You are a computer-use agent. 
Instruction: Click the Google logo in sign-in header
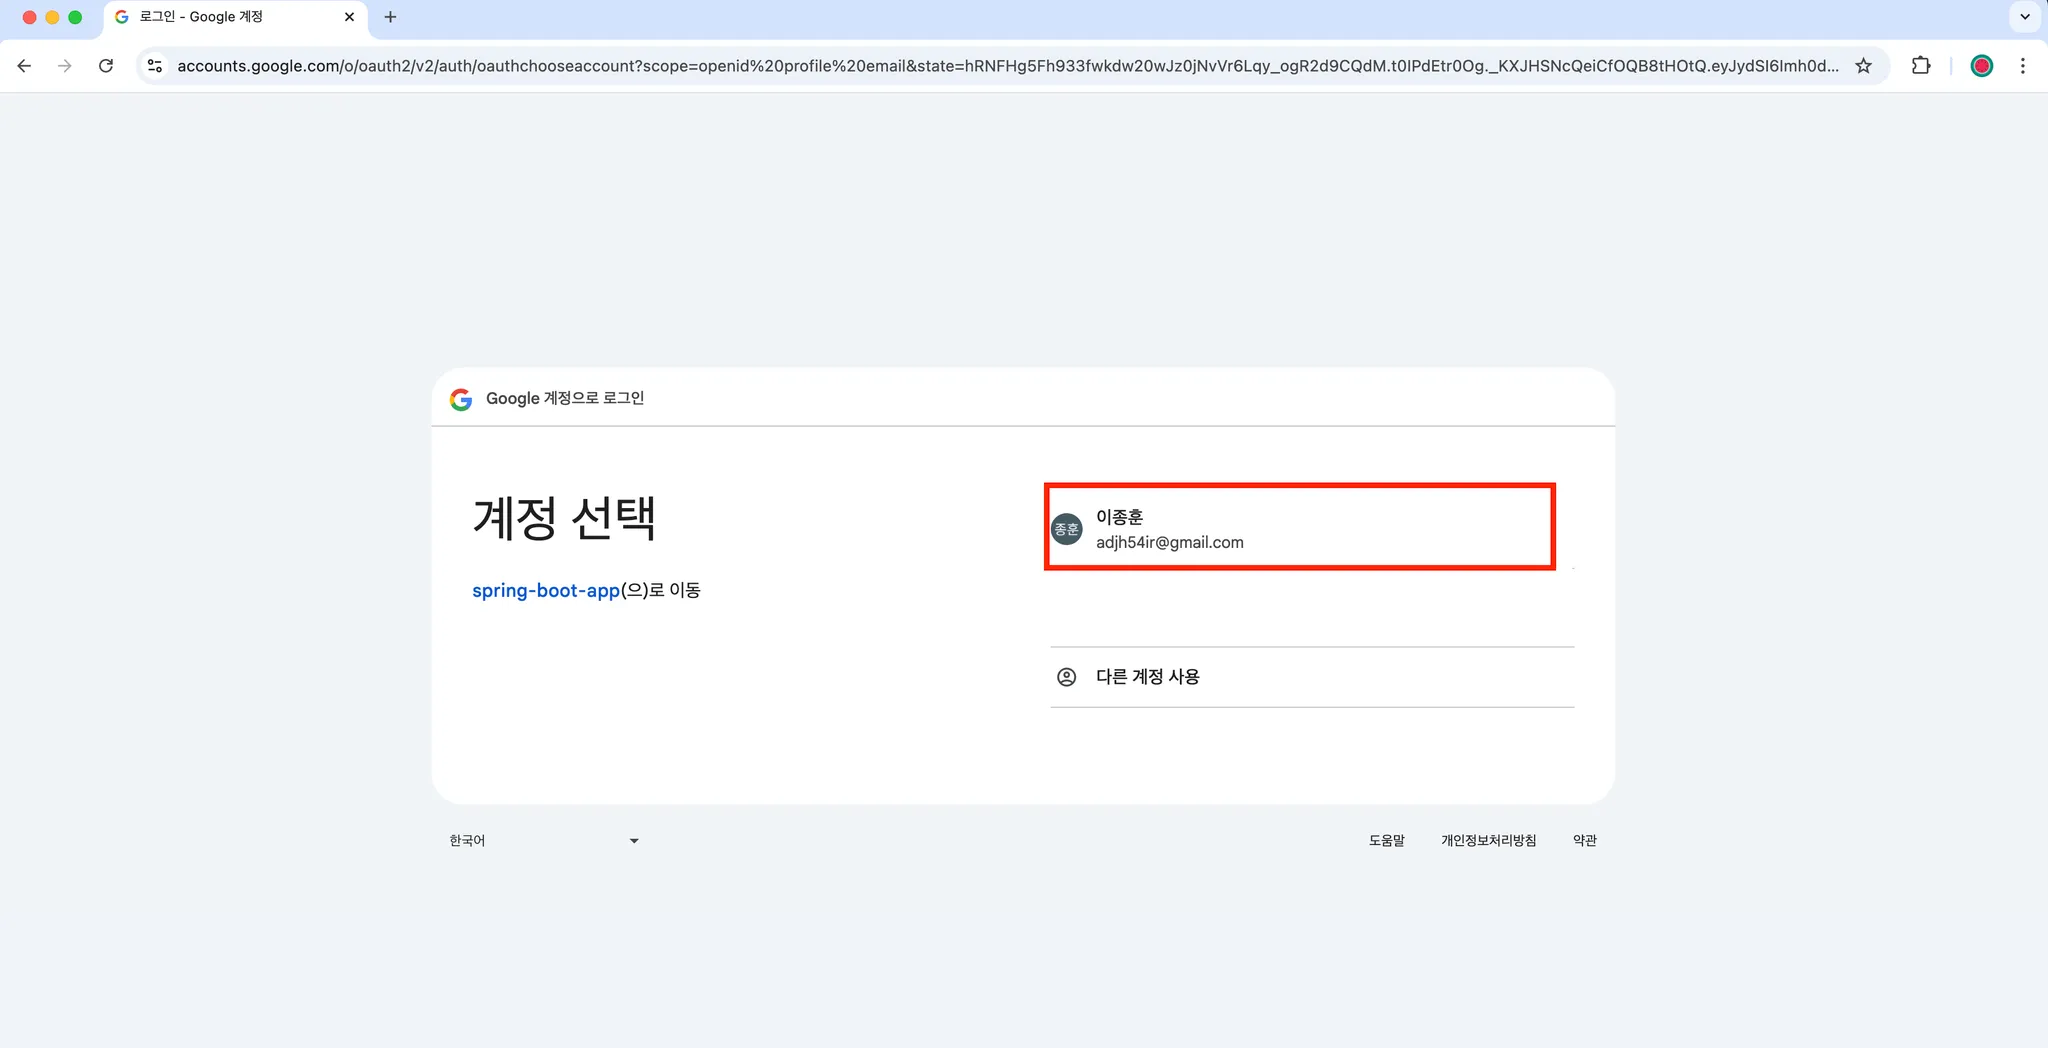pos(461,399)
